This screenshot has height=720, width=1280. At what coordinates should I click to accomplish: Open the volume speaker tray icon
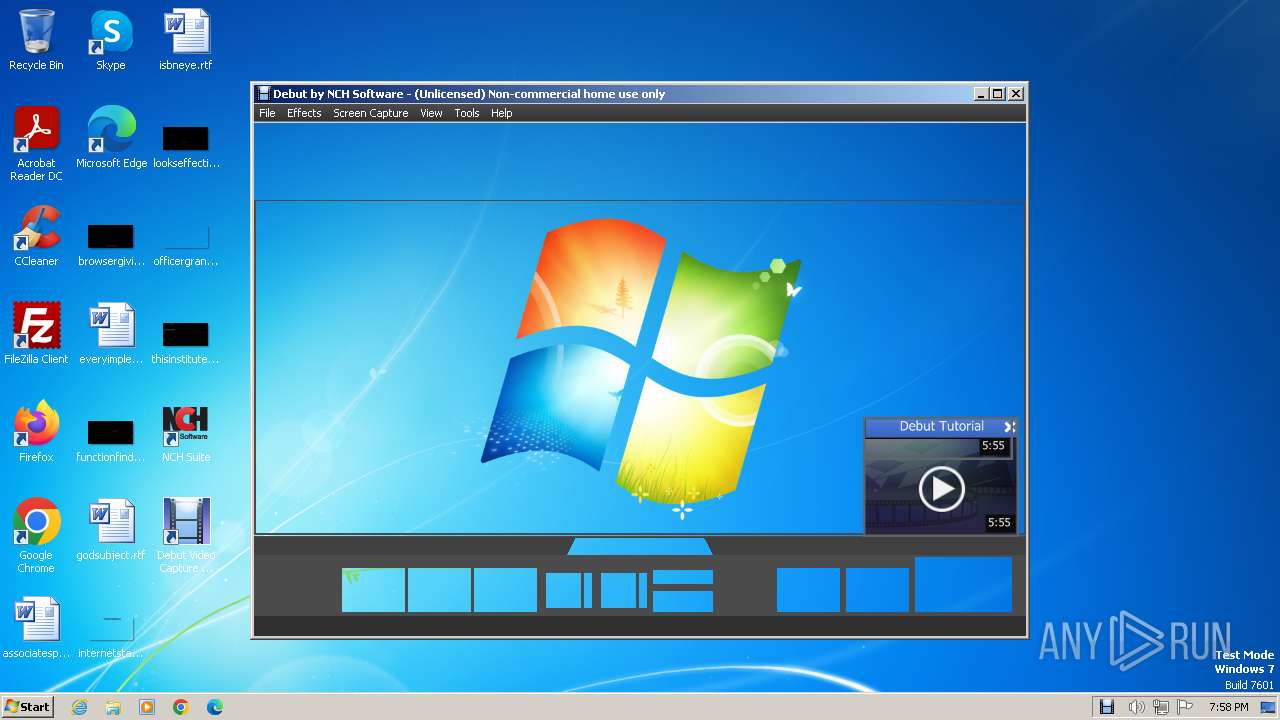point(1136,707)
